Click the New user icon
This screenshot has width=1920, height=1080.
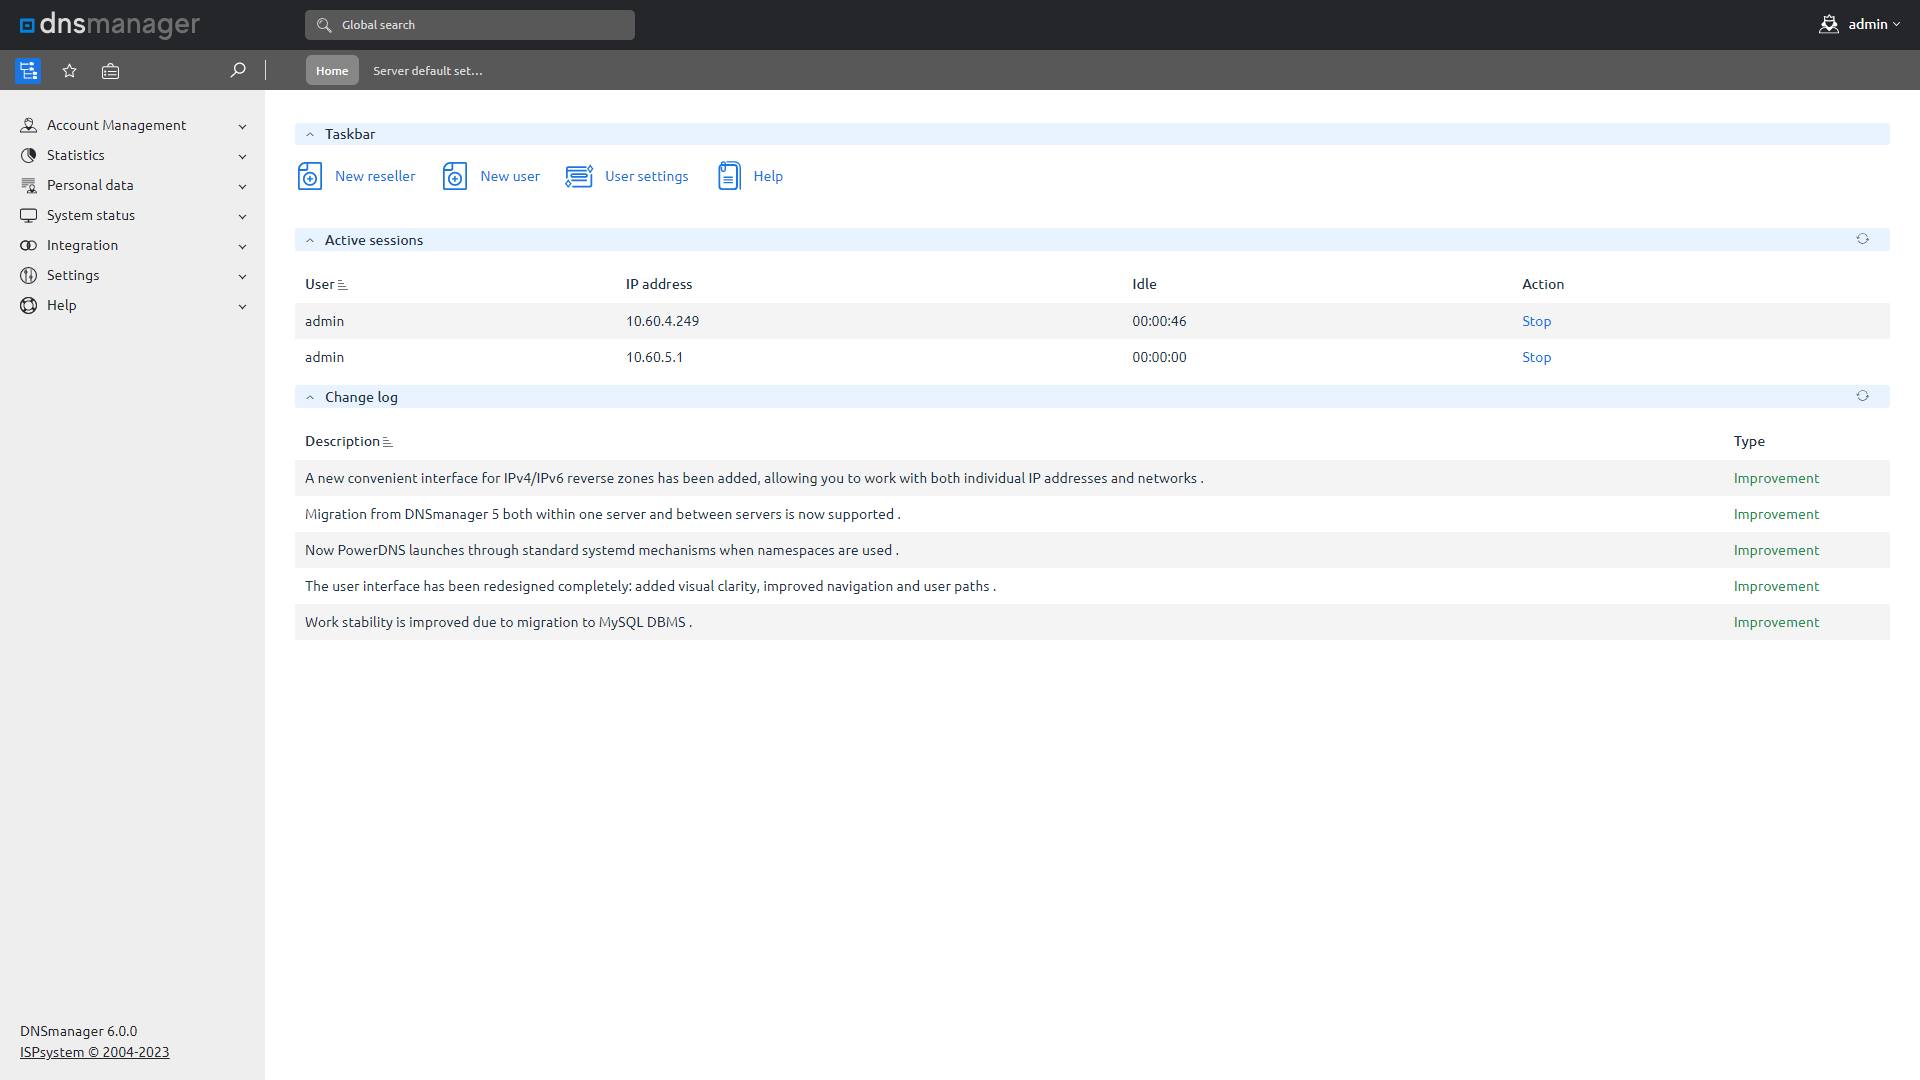455,176
